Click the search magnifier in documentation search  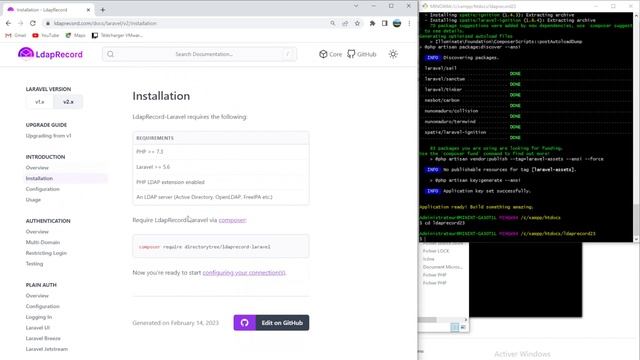111,54
